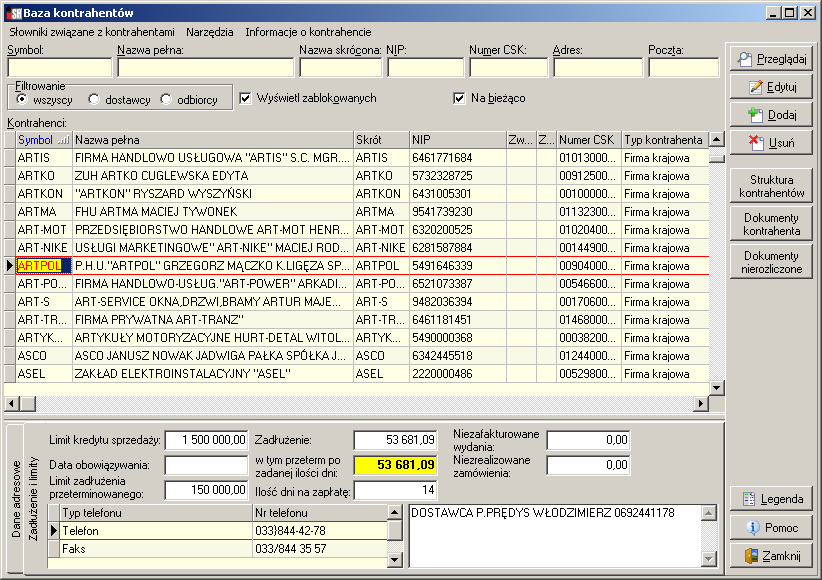The height and width of the screenshot is (580, 822).
Task: Select the ARTIS contractor row
Action: [x=356, y=158]
